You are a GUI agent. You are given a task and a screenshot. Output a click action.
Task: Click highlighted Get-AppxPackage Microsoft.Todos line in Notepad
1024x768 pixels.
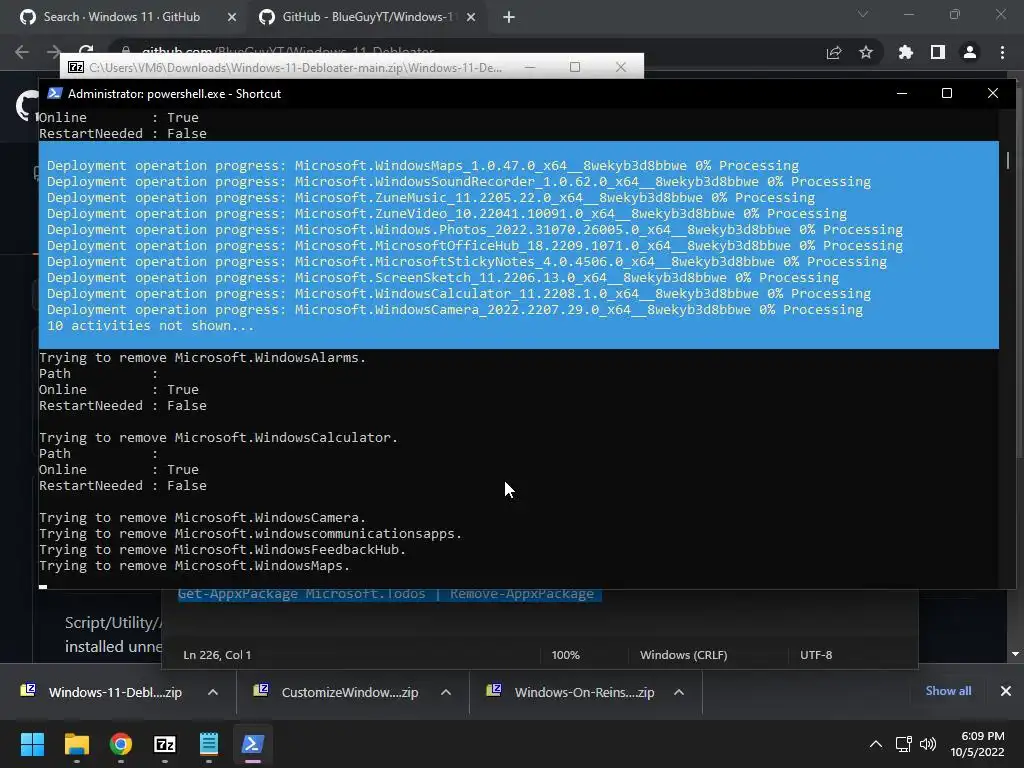pos(390,595)
